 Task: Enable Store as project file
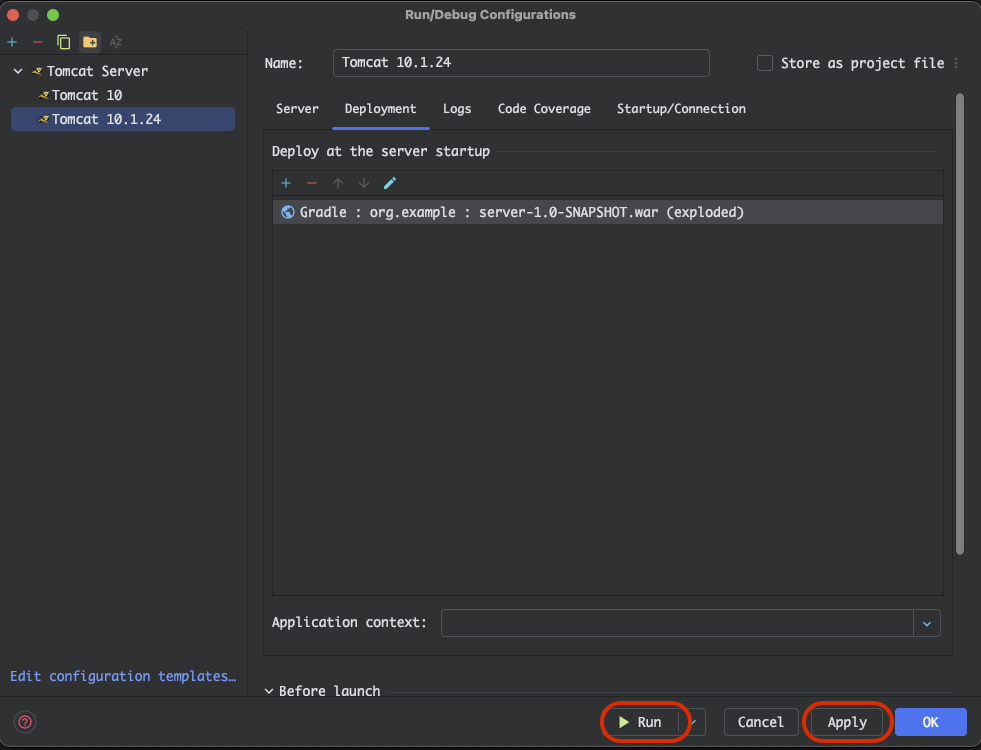(x=765, y=63)
